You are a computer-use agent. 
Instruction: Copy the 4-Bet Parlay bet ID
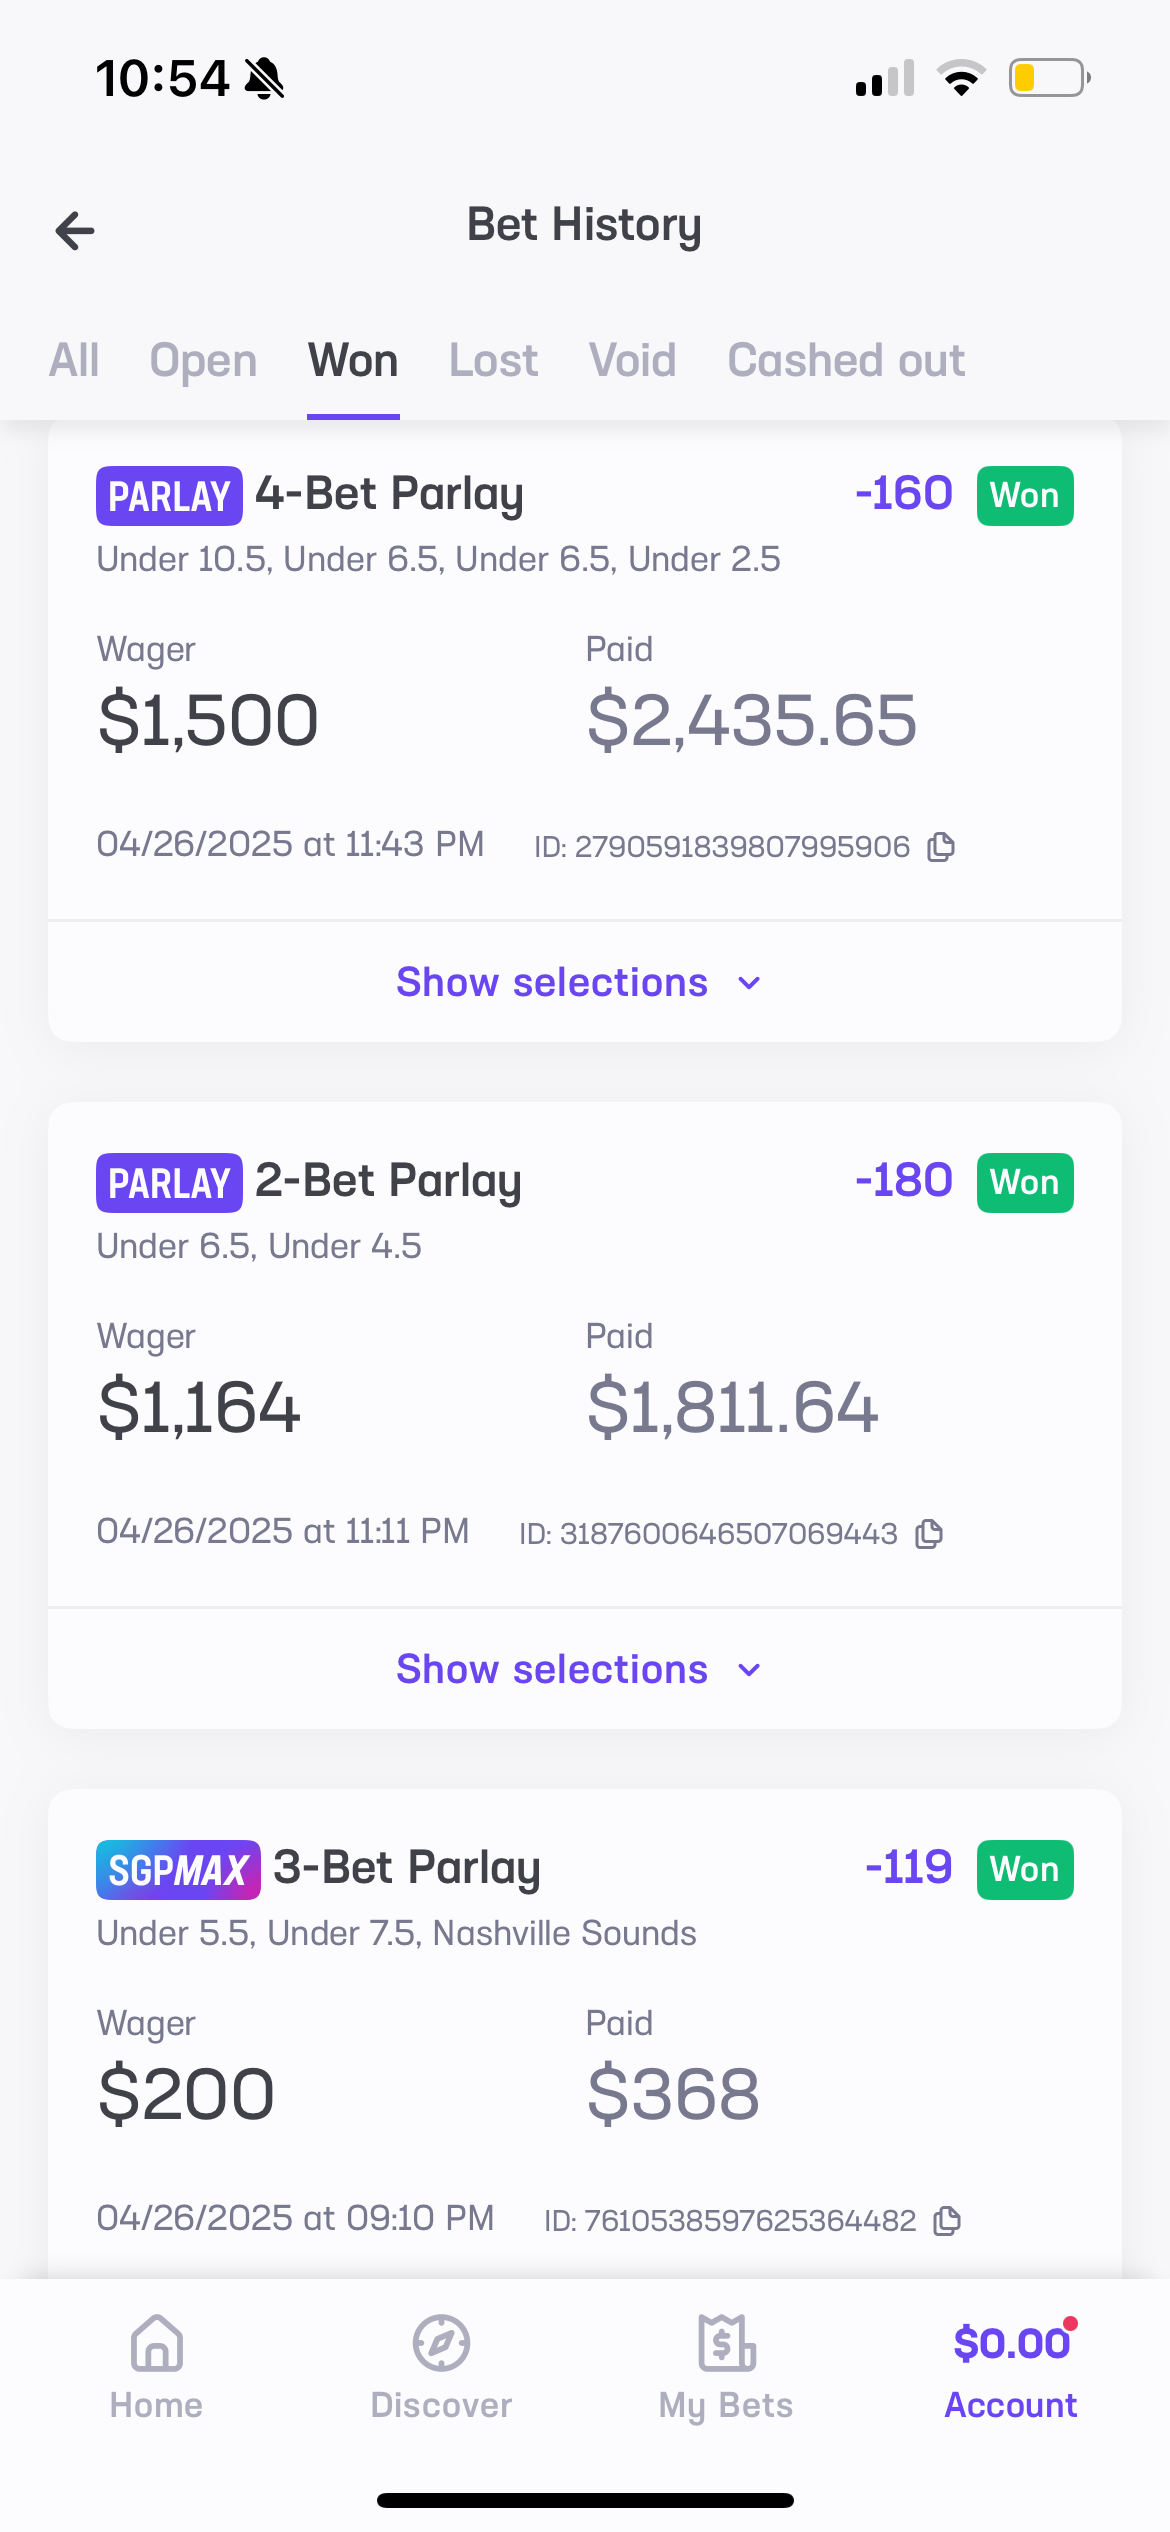(941, 847)
